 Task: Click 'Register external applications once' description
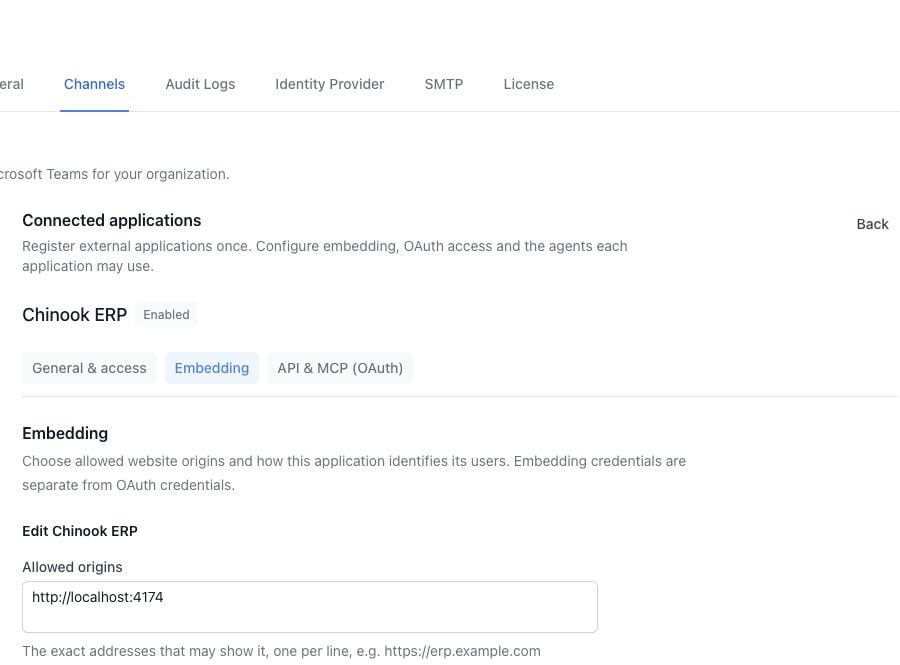tap(325, 256)
